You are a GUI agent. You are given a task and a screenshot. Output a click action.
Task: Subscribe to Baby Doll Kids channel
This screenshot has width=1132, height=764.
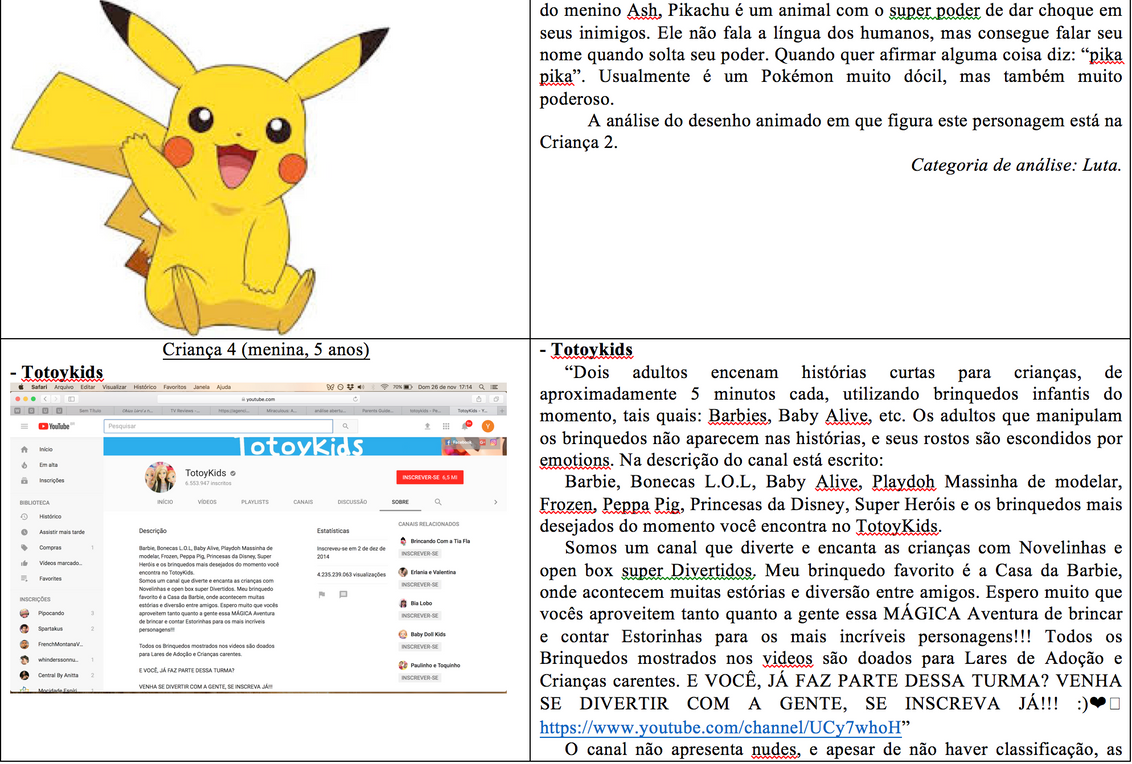(420, 647)
